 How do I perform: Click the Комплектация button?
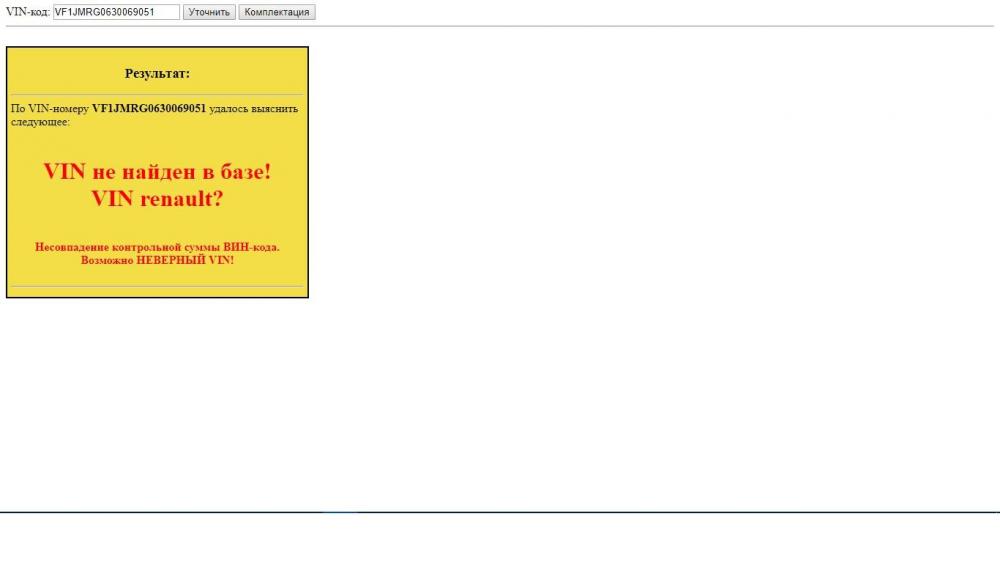277,12
